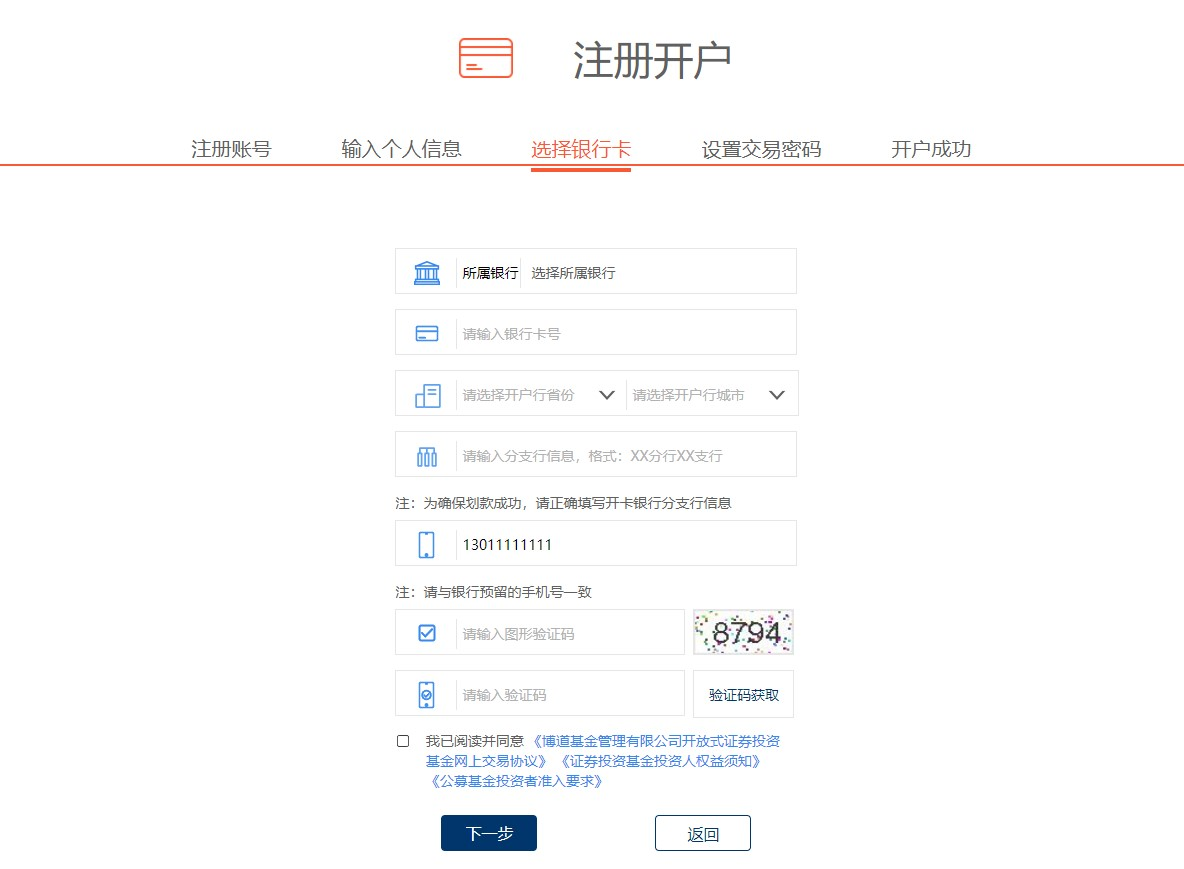Go to the 设置交易密码 step tab
Image resolution: width=1184 pixels, height=869 pixels.
point(761,149)
